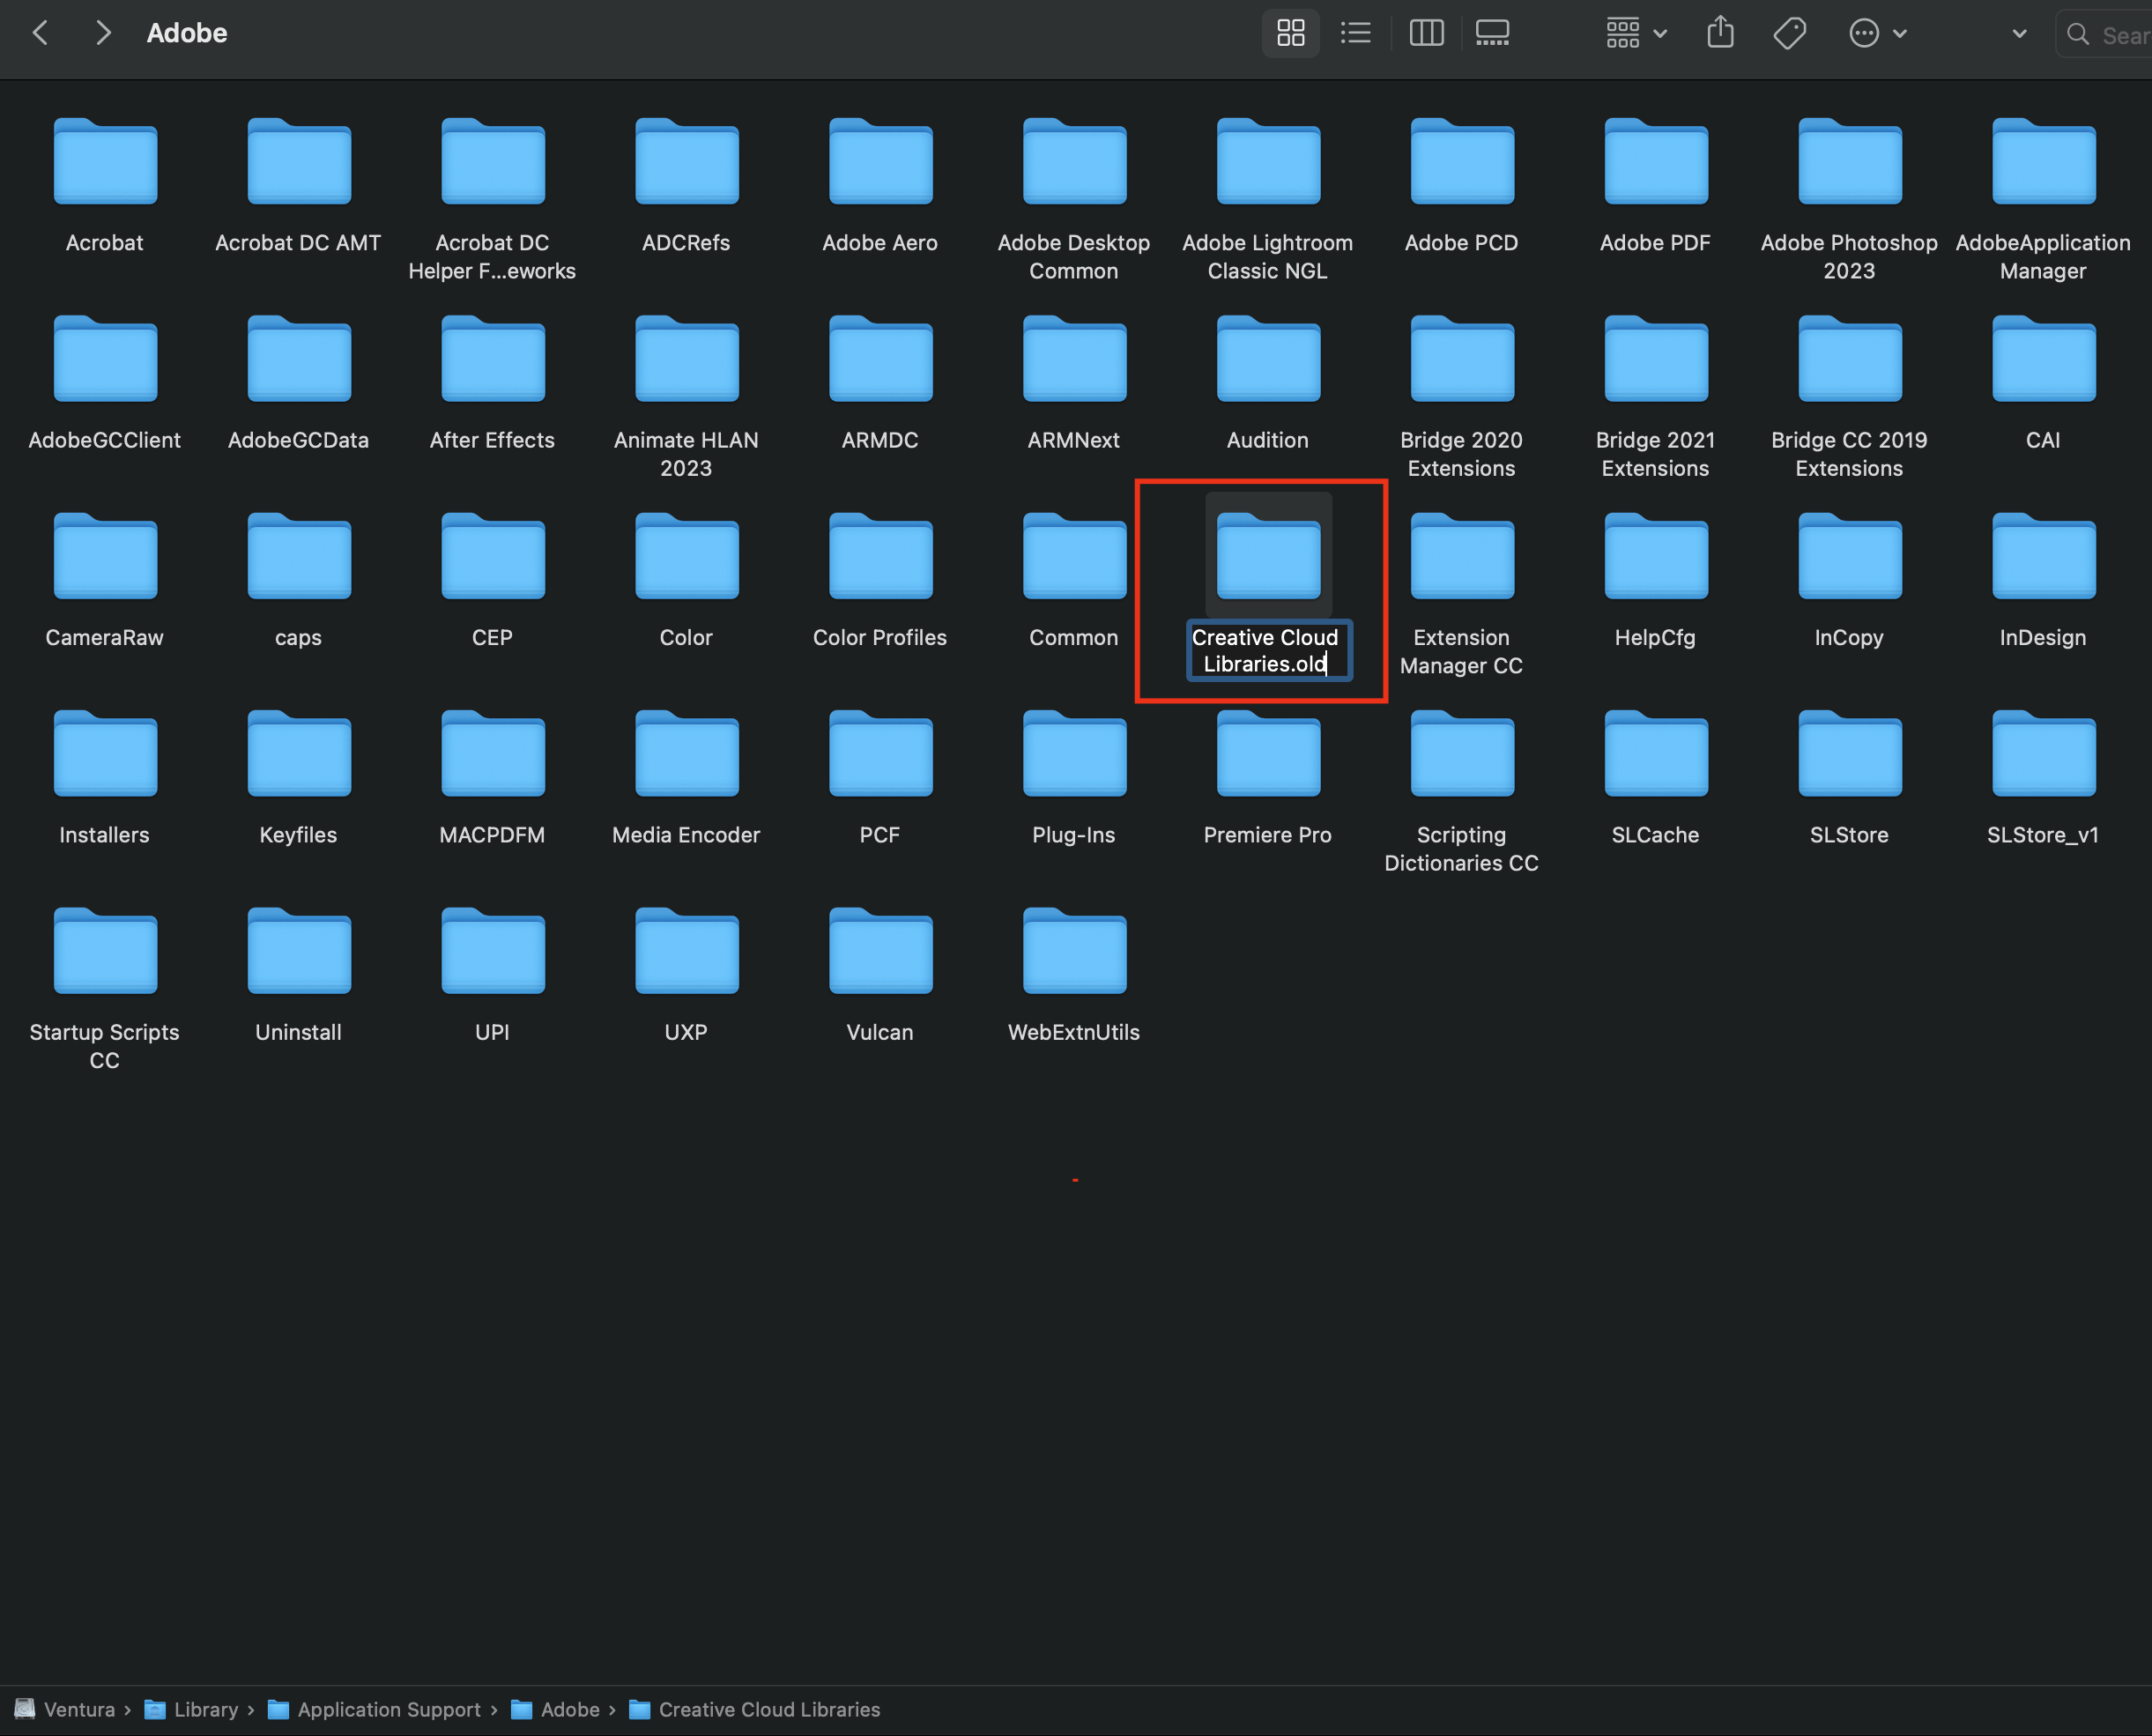This screenshot has height=1736, width=2152.
Task: Click the forward navigation arrow
Action: (x=104, y=33)
